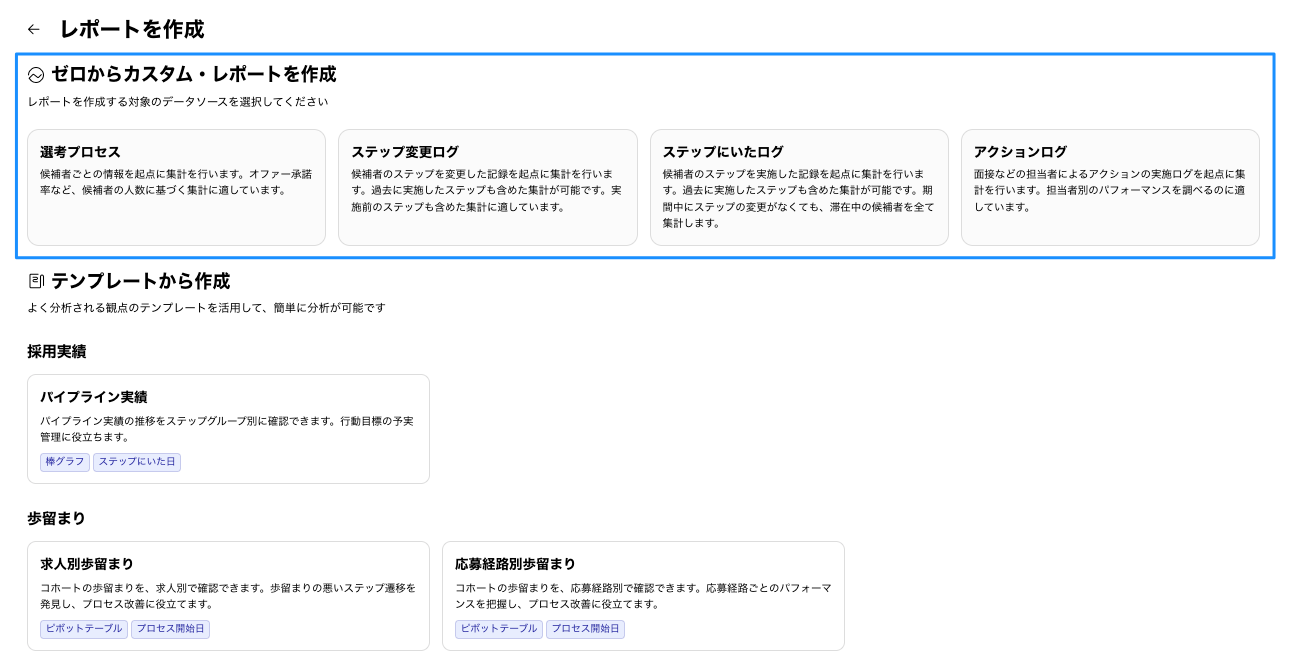
Task: Click プロセス開始日 tag on 求人別歩留まり
Action: (170, 629)
